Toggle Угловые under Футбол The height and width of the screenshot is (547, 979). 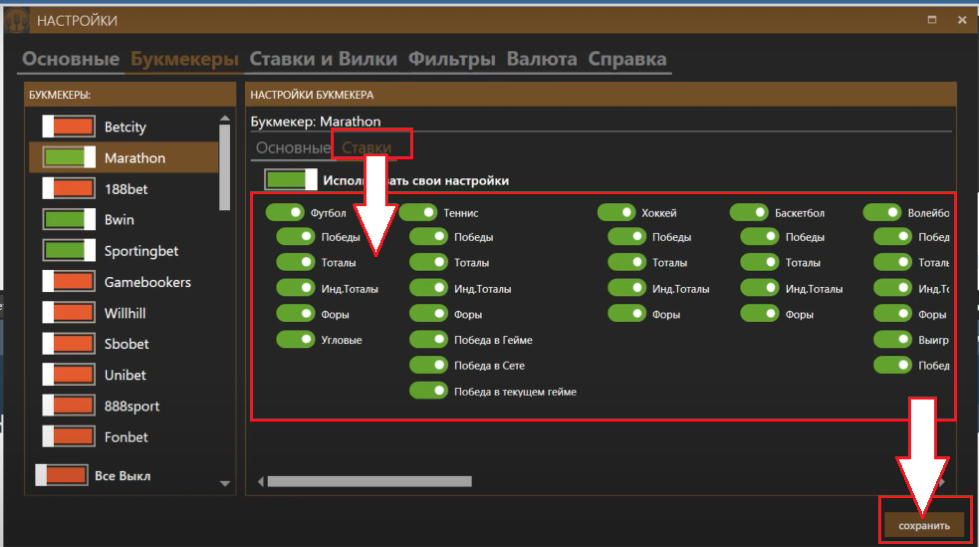click(x=295, y=339)
